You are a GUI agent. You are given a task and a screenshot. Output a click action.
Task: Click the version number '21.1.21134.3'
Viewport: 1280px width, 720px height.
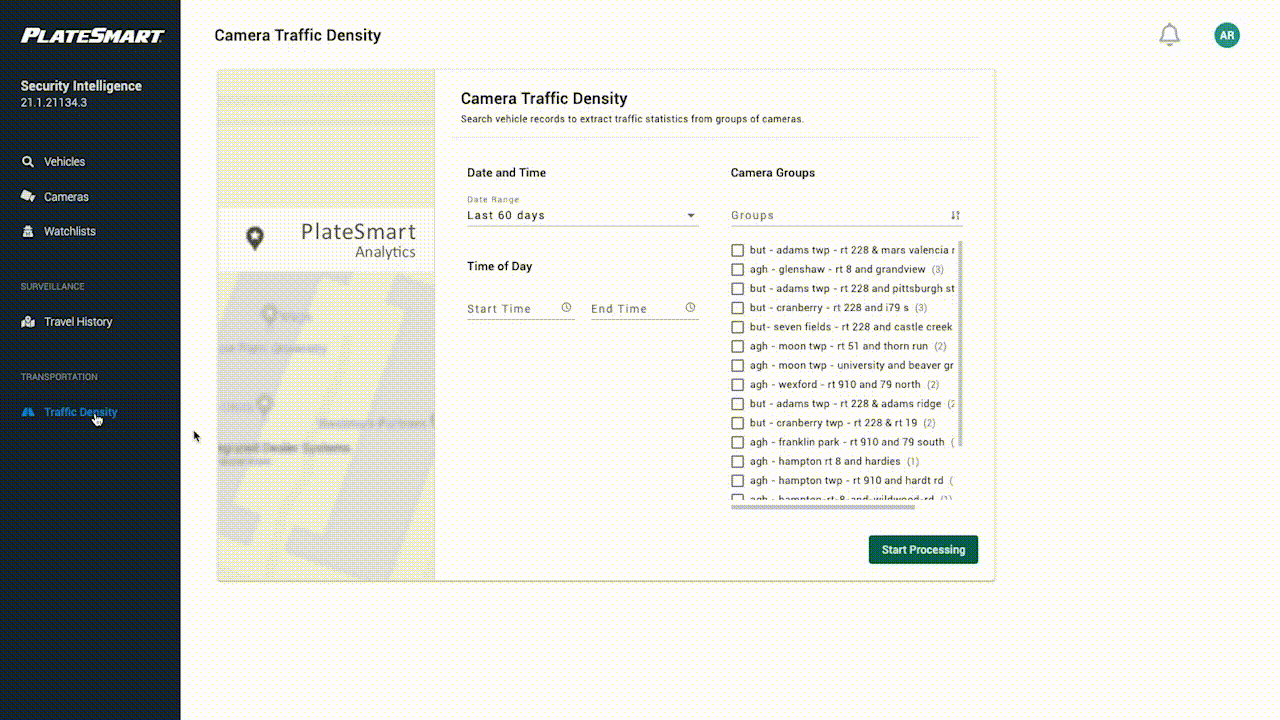click(54, 103)
